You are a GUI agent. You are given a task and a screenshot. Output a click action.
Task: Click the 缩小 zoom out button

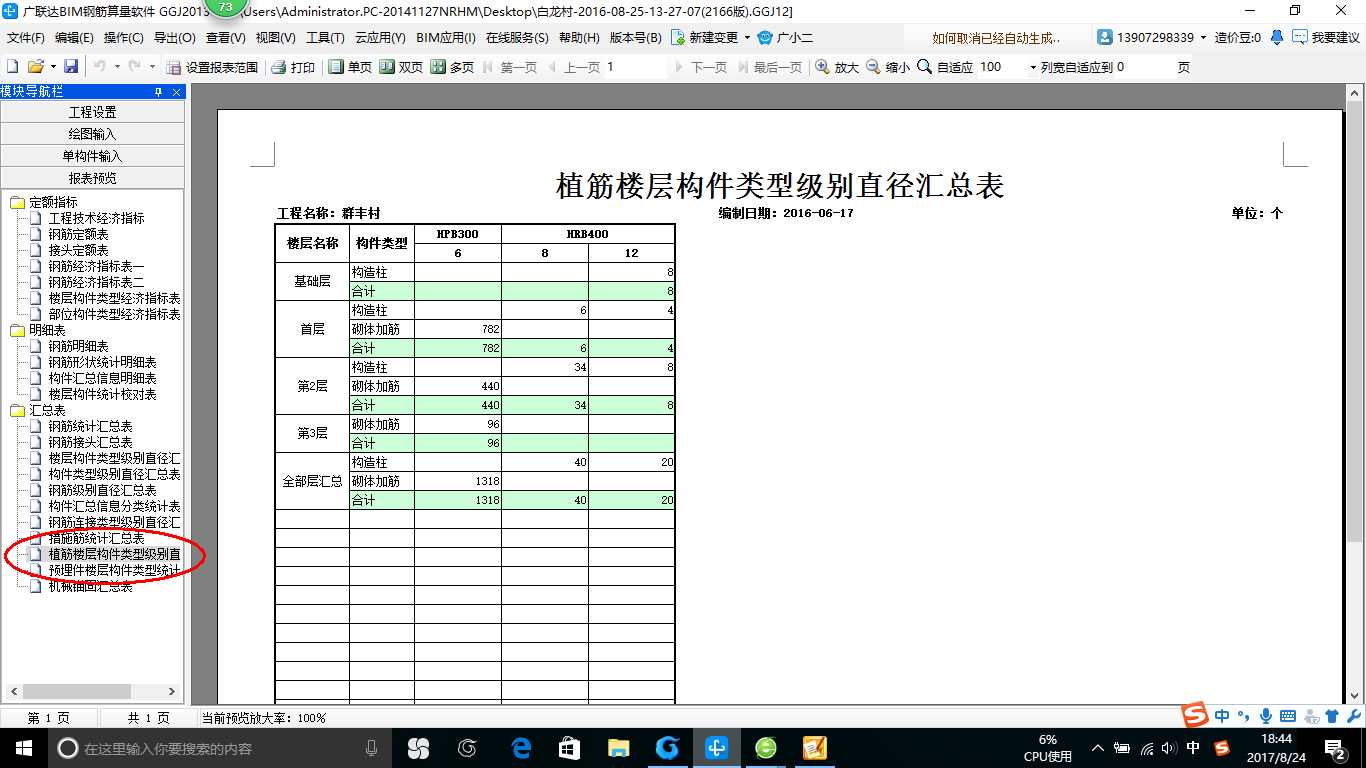888,67
